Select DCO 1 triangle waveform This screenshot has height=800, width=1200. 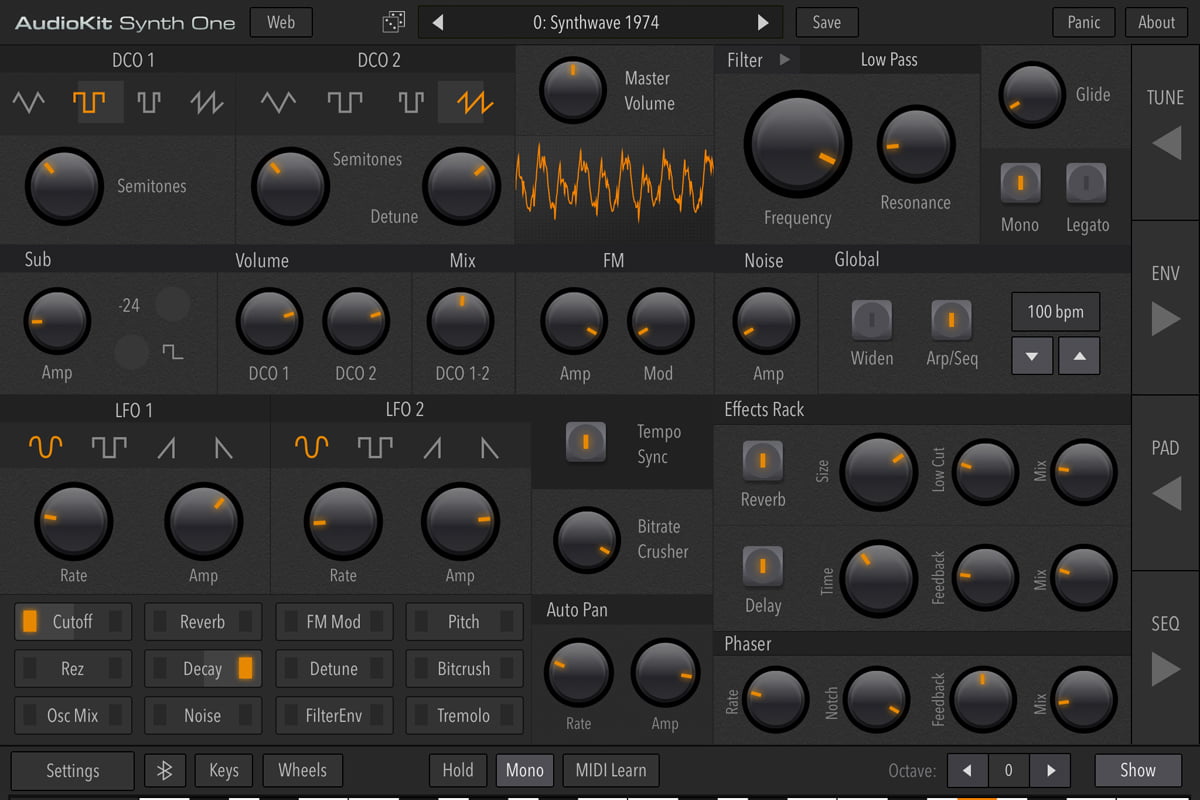(x=28, y=102)
